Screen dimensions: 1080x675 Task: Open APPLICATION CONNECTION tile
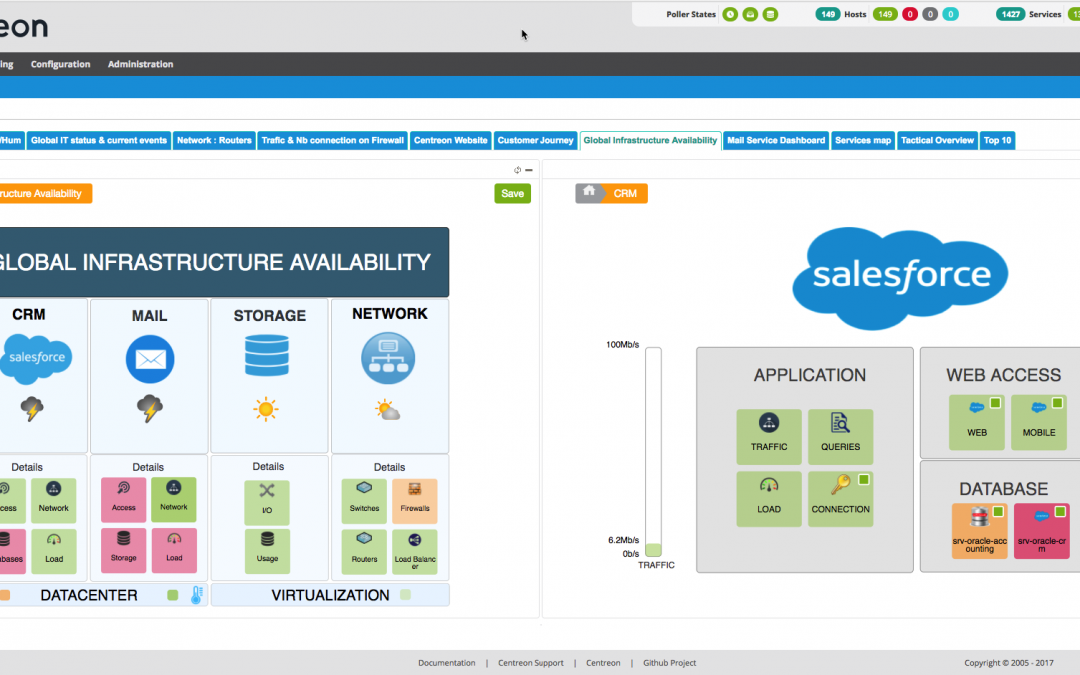click(840, 499)
